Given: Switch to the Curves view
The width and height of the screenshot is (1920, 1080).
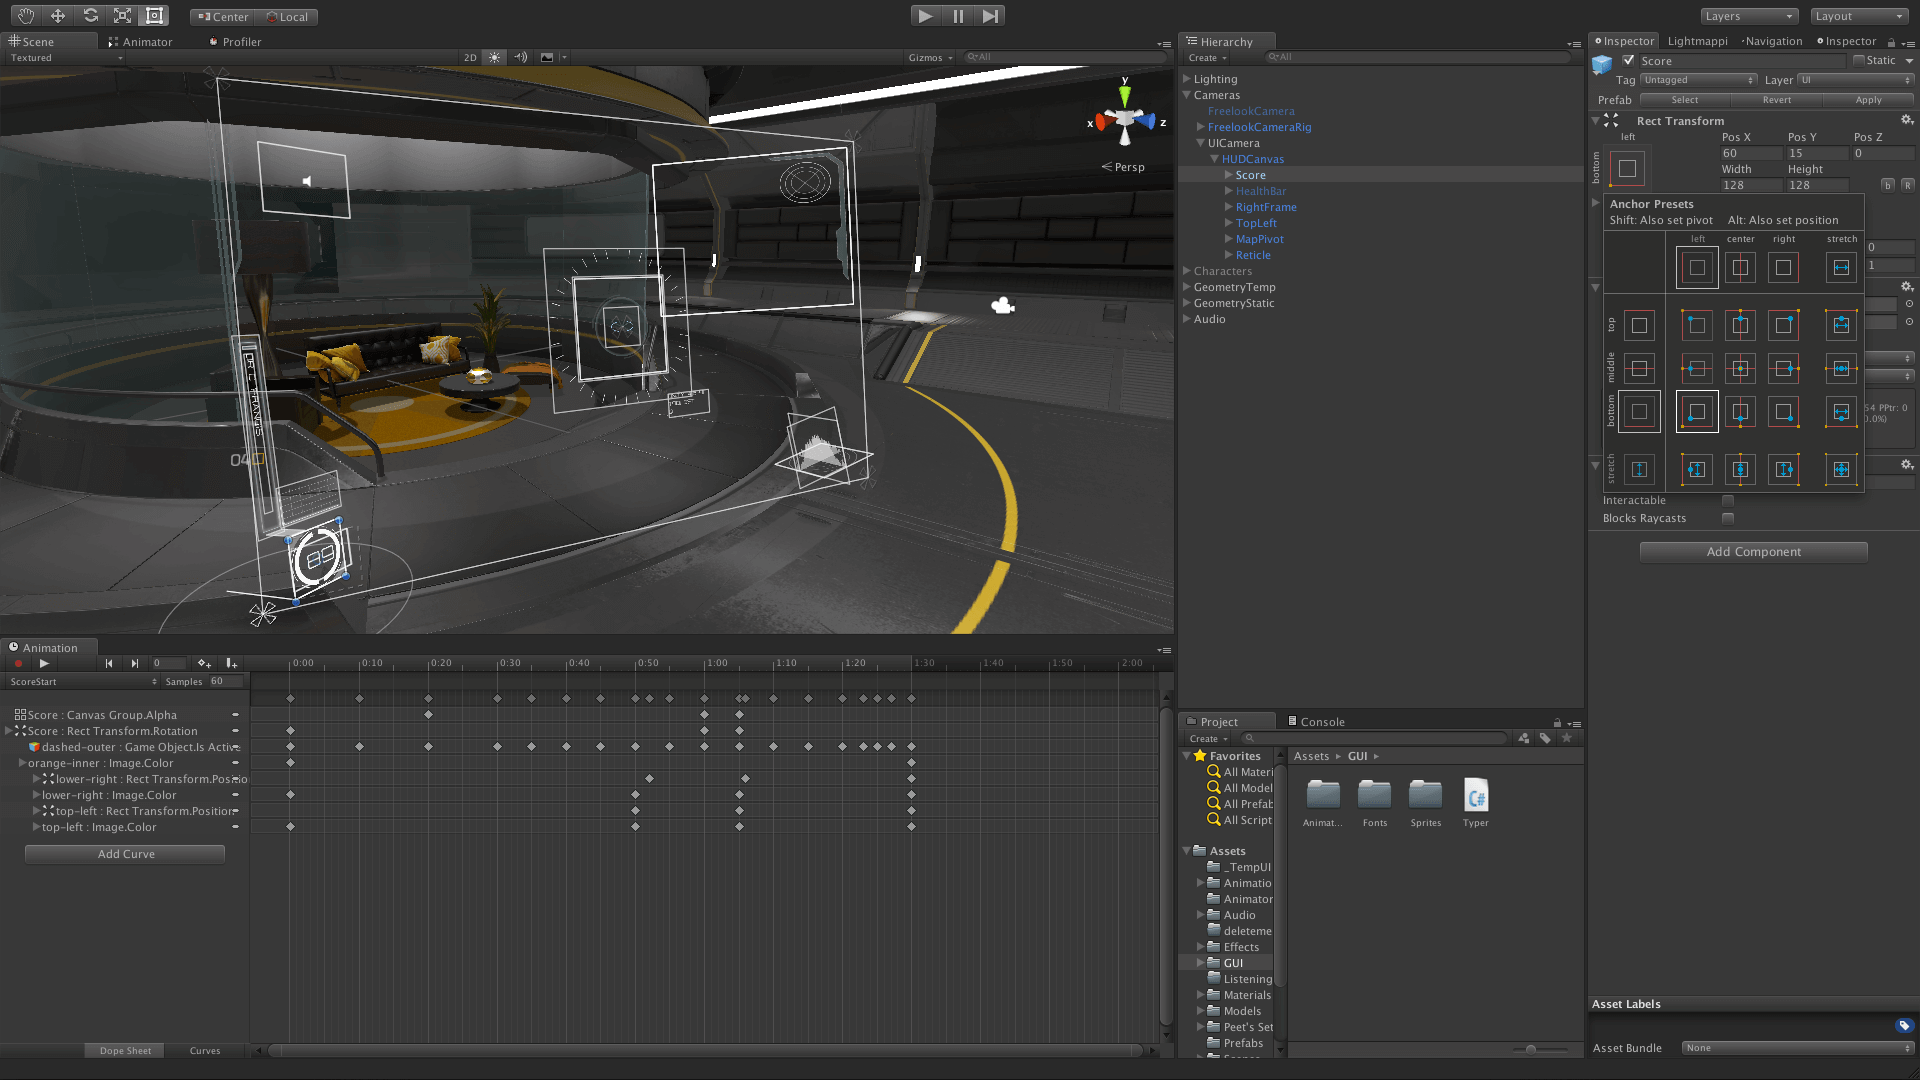Looking at the screenshot, I should pyautogui.click(x=205, y=1051).
